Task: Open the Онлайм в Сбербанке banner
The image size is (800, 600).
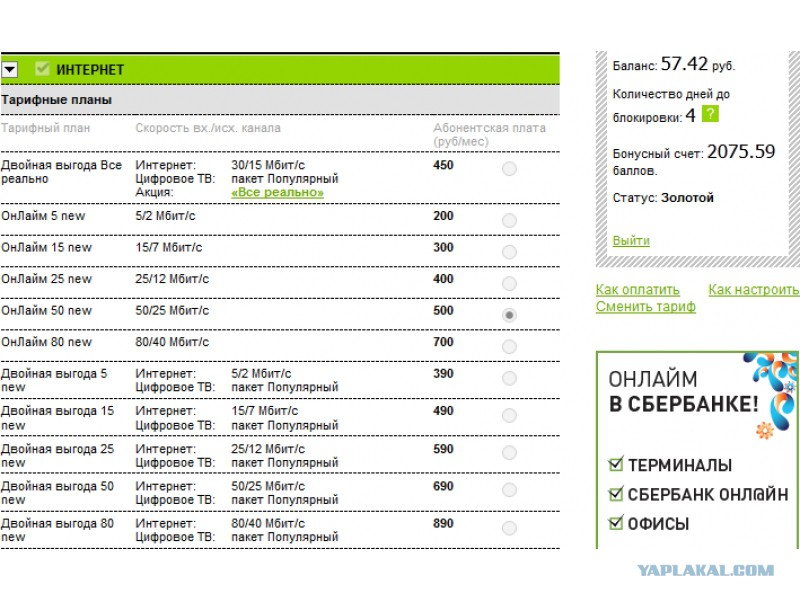Action: pos(697,450)
